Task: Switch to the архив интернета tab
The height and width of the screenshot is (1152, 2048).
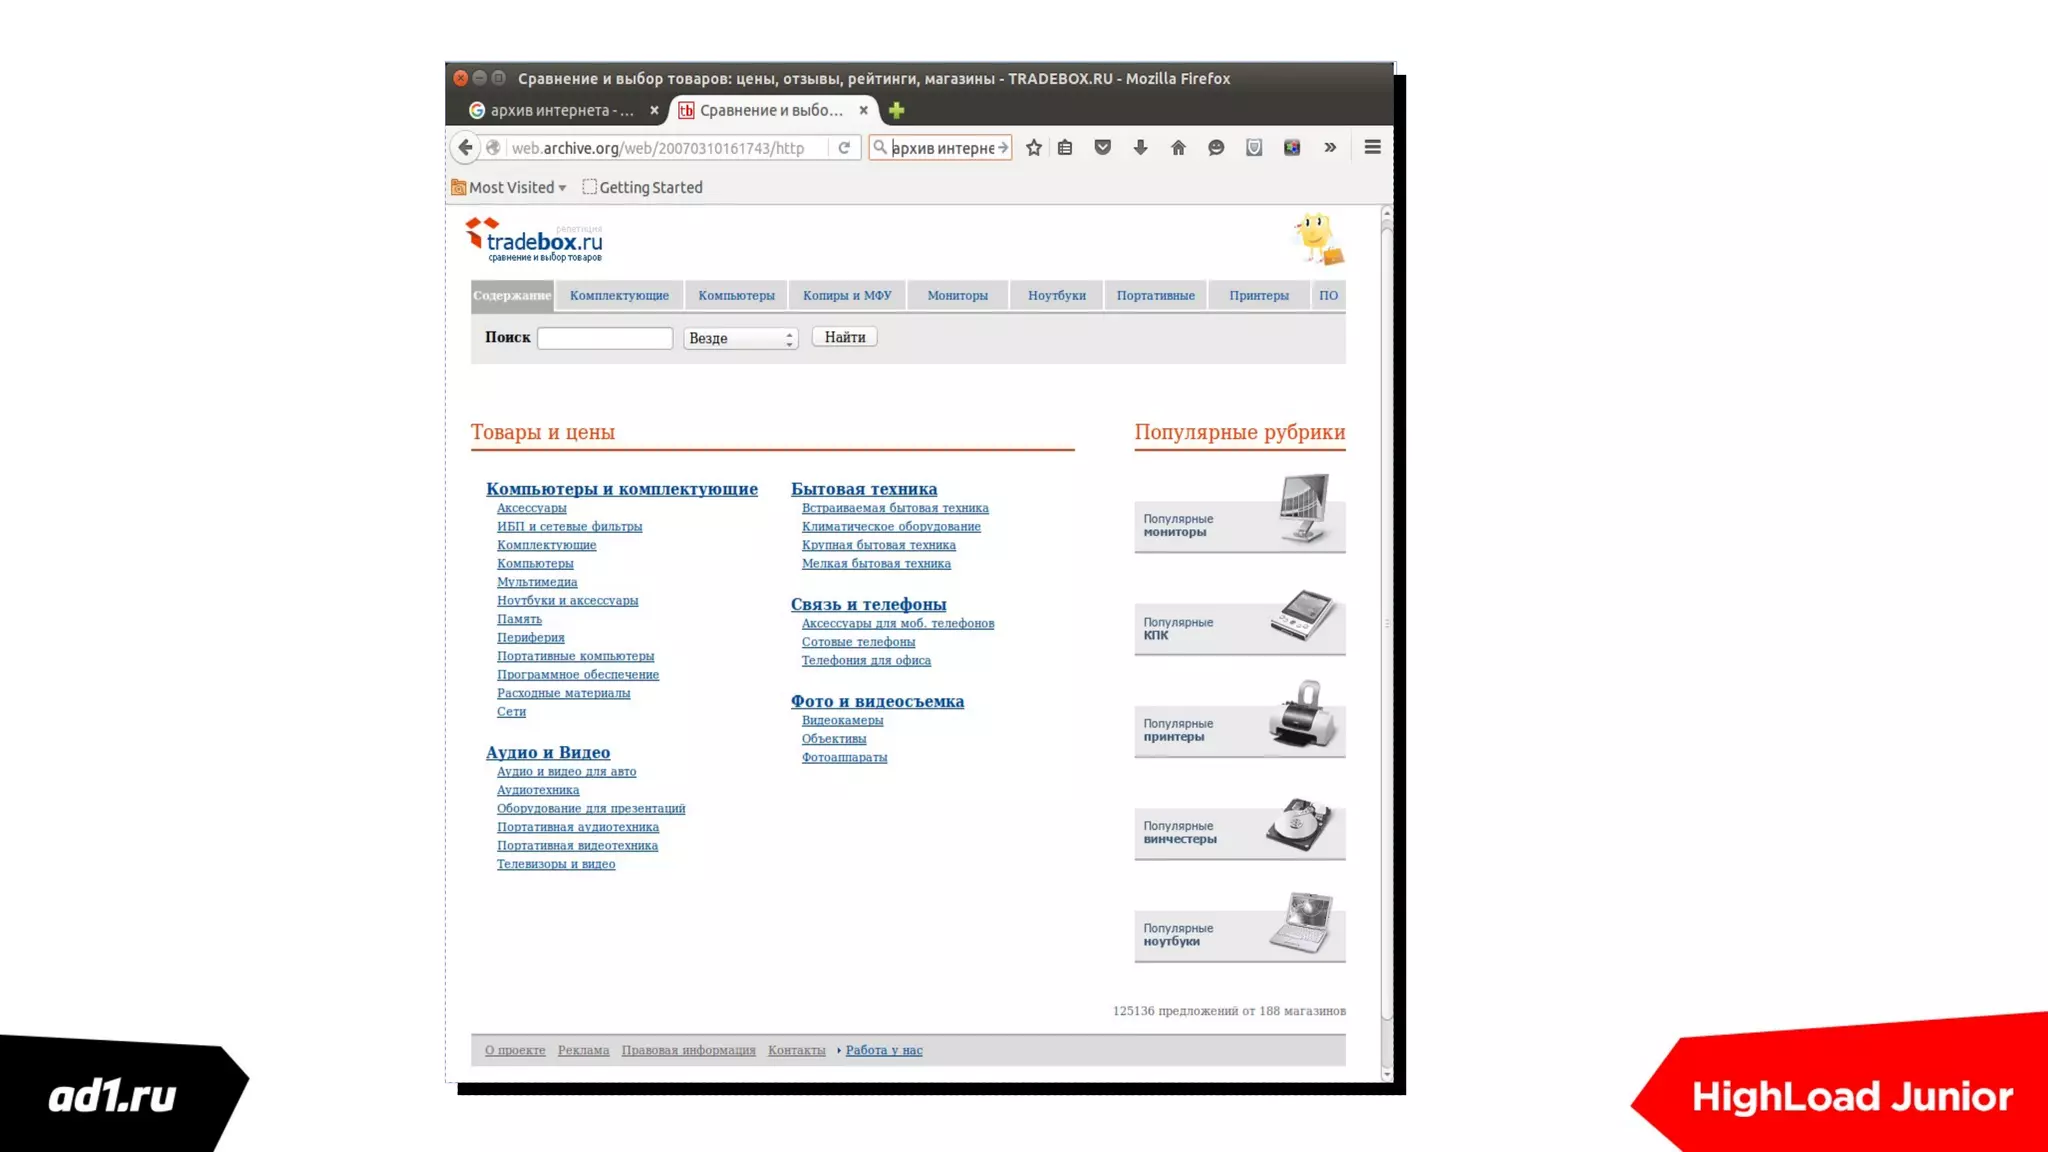Action: point(560,110)
